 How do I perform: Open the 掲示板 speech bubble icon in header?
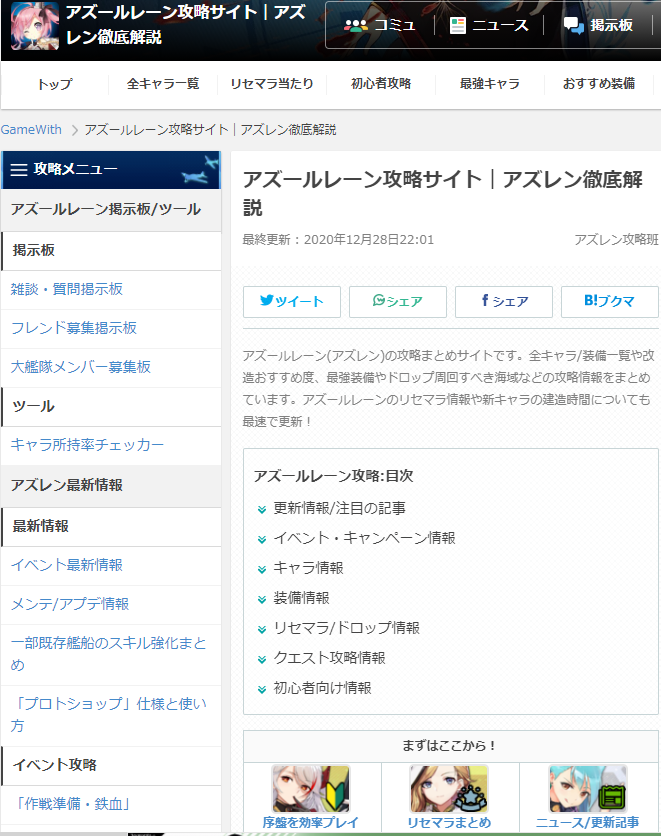[x=574, y=25]
